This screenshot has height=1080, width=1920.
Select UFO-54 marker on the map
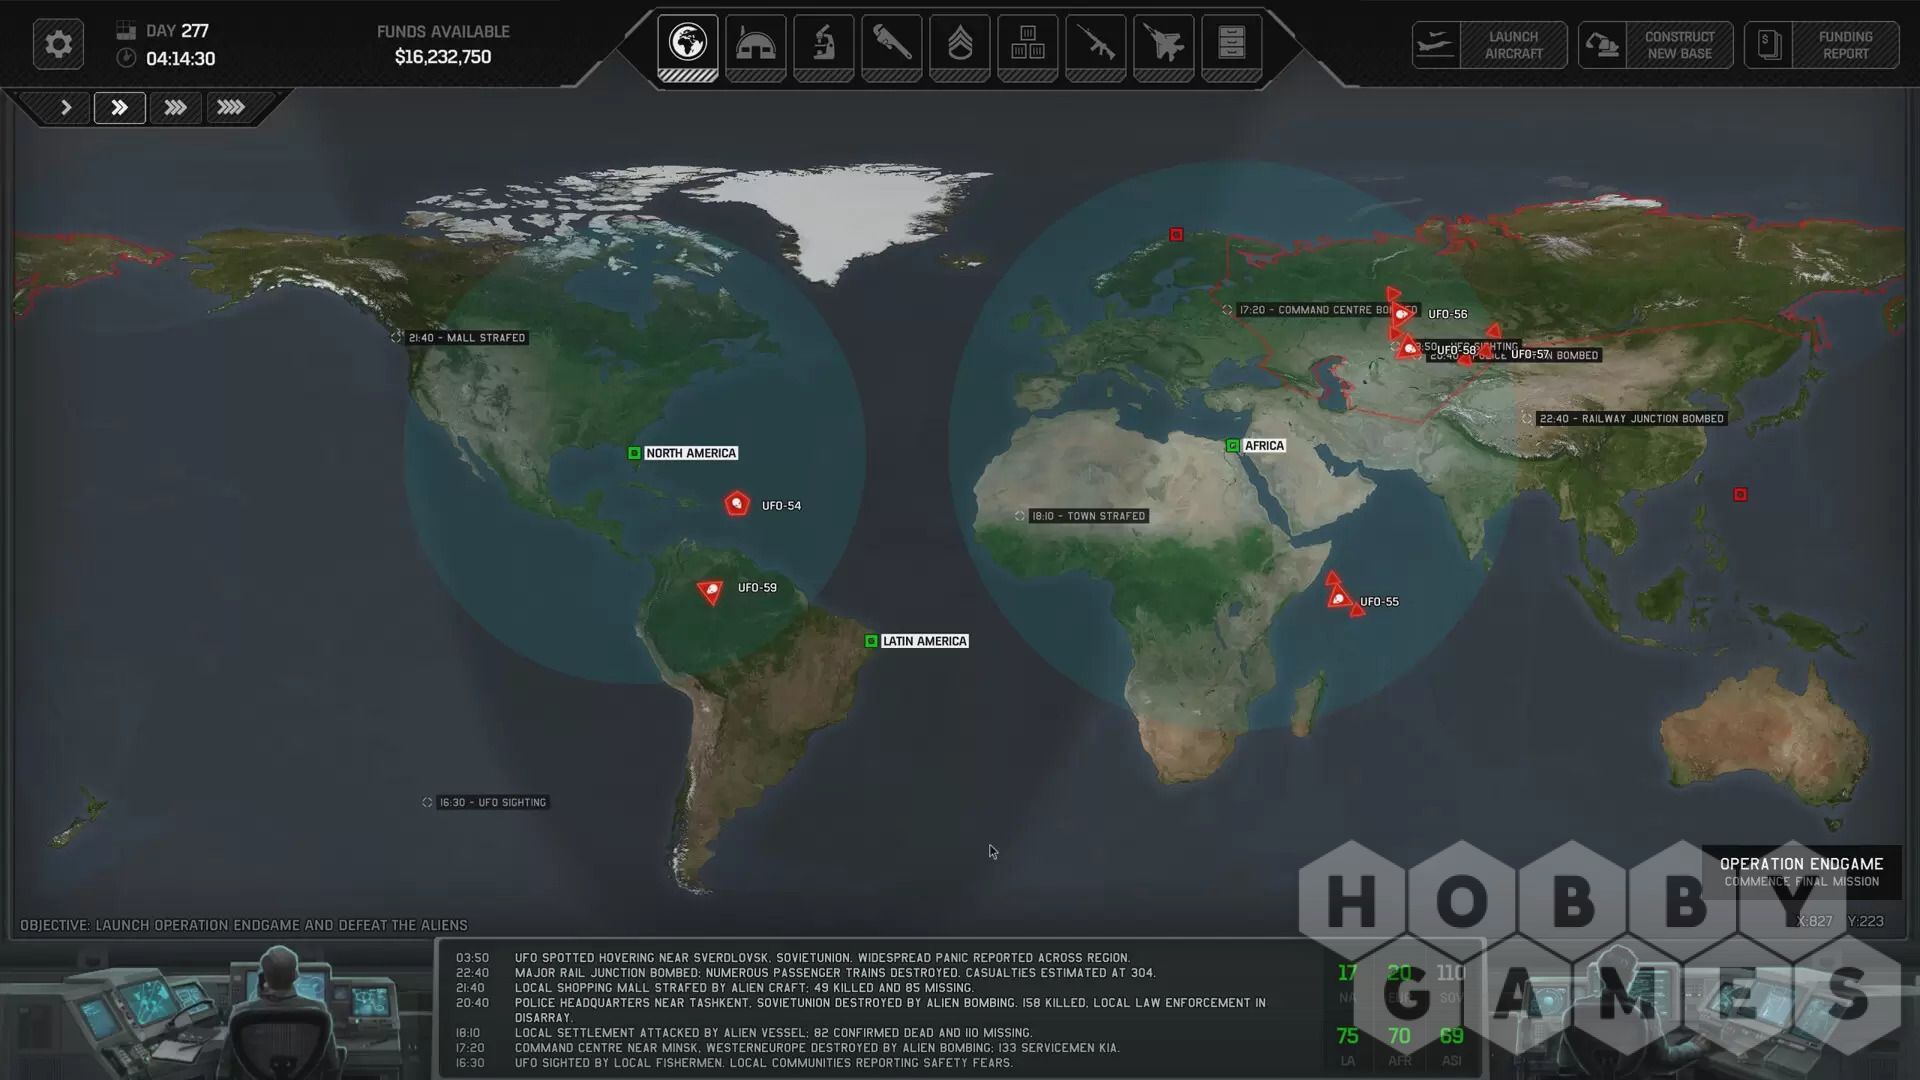[x=737, y=504]
